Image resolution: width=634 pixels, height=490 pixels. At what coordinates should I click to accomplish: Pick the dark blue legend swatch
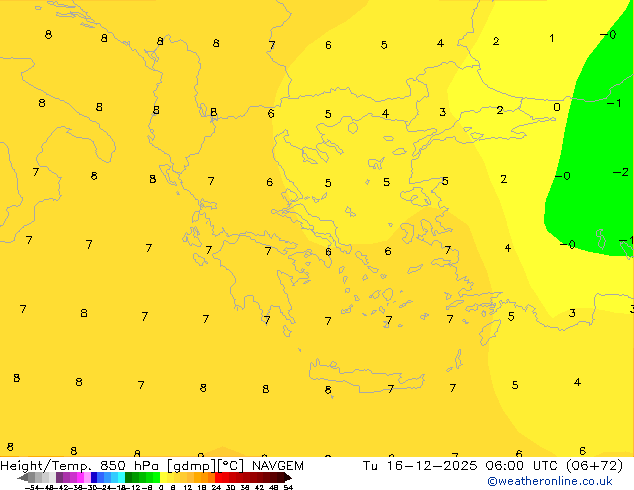coord(94,477)
